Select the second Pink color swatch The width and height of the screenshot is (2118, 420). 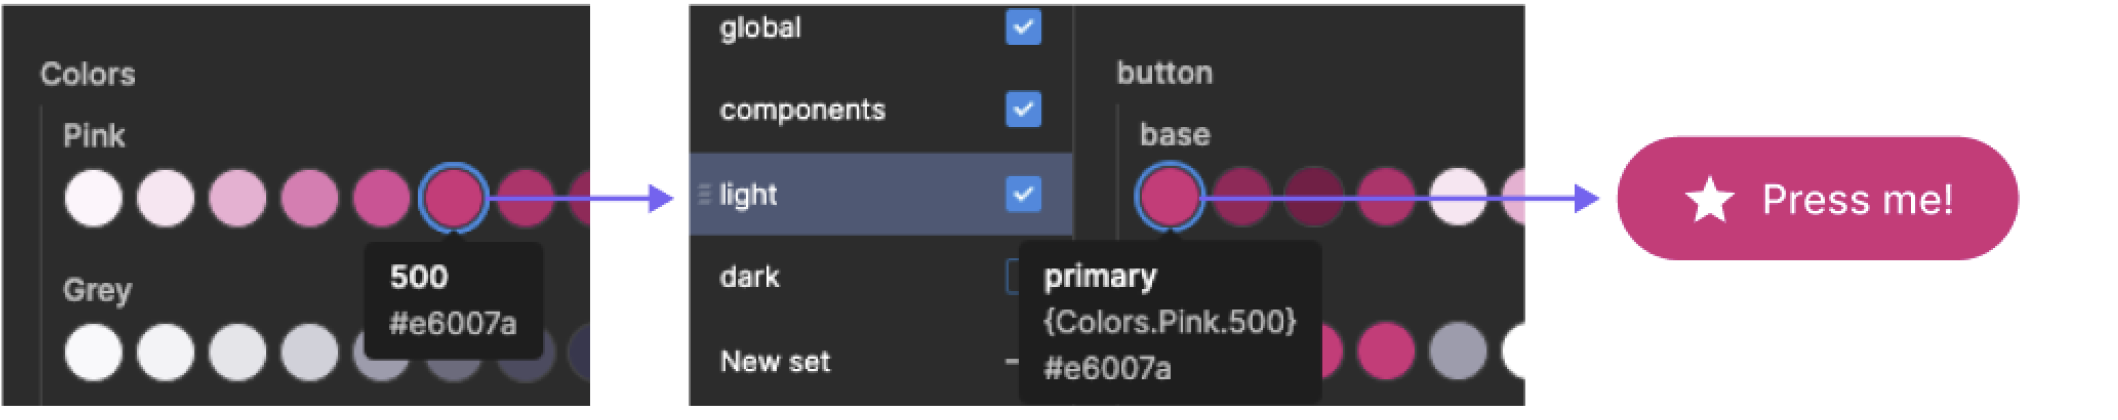(166, 197)
